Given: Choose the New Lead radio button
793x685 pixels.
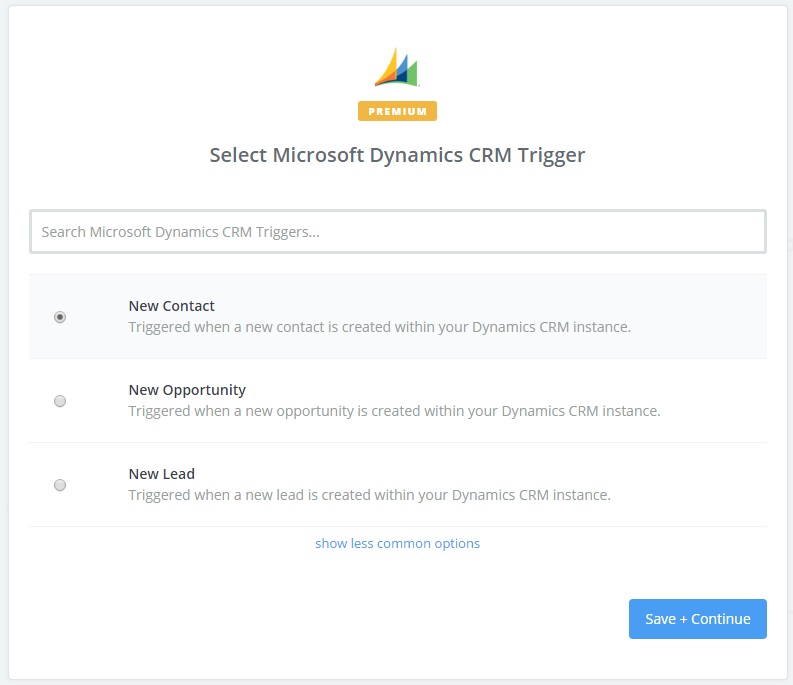Looking at the screenshot, I should [x=60, y=485].
